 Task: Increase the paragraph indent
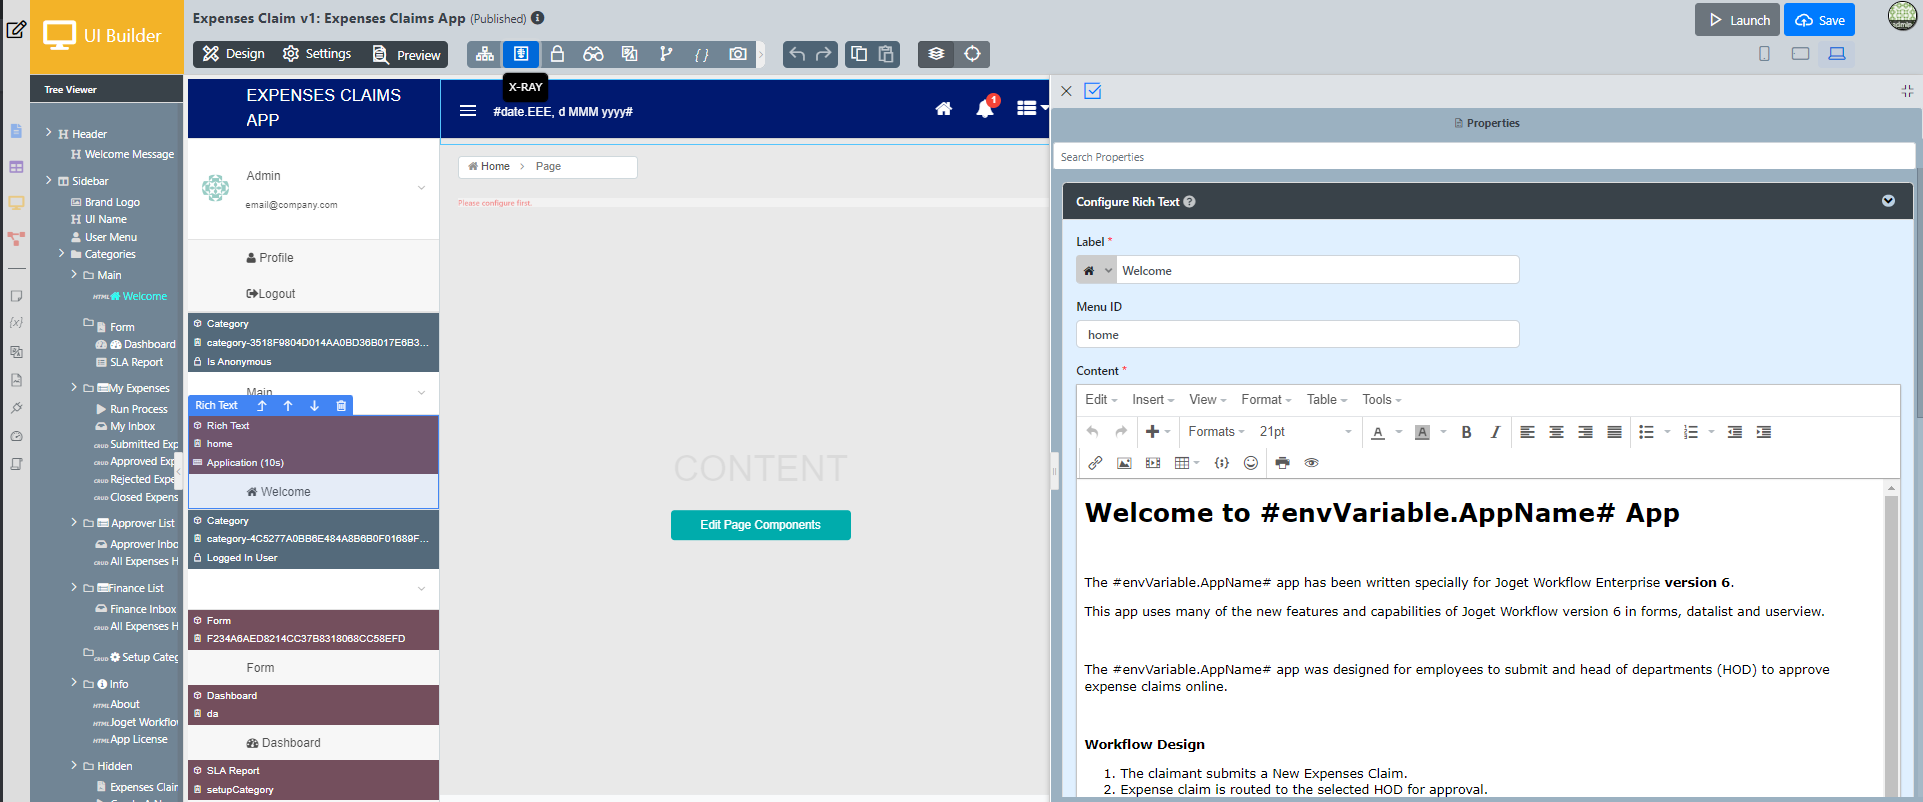point(1764,432)
